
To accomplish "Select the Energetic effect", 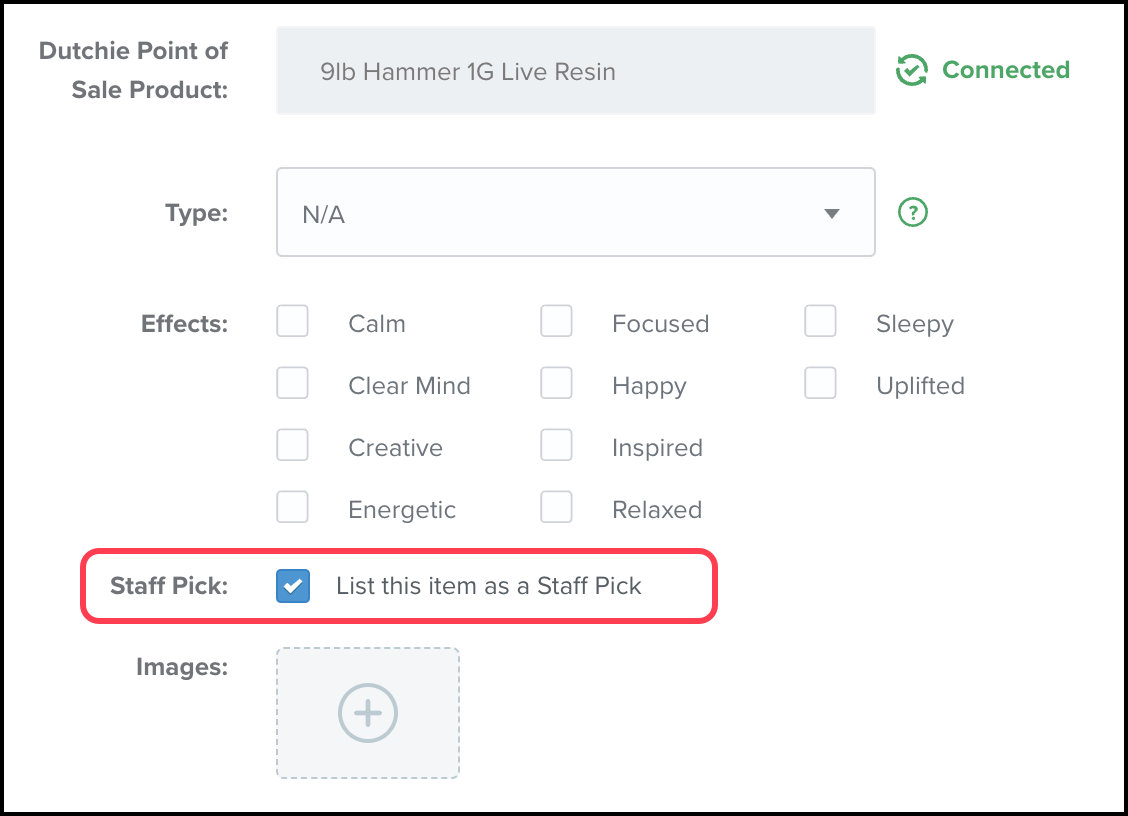I will pyautogui.click(x=292, y=507).
